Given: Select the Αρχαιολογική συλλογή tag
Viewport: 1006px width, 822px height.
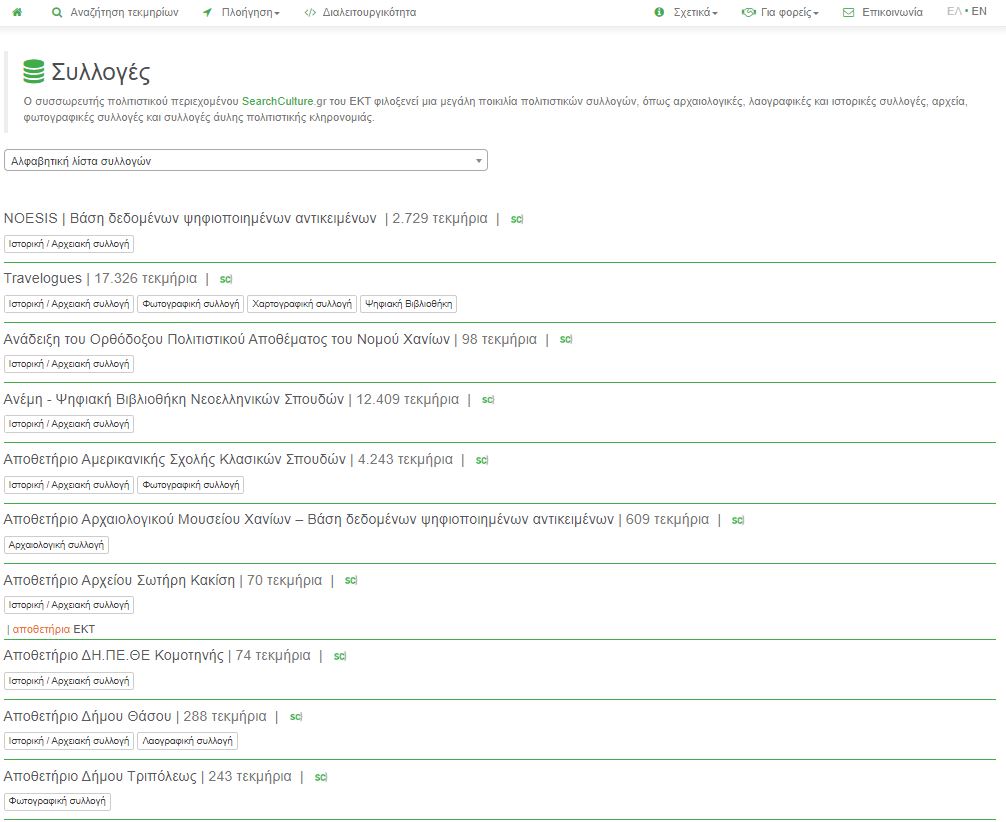Looking at the screenshot, I should pyautogui.click(x=57, y=545).
